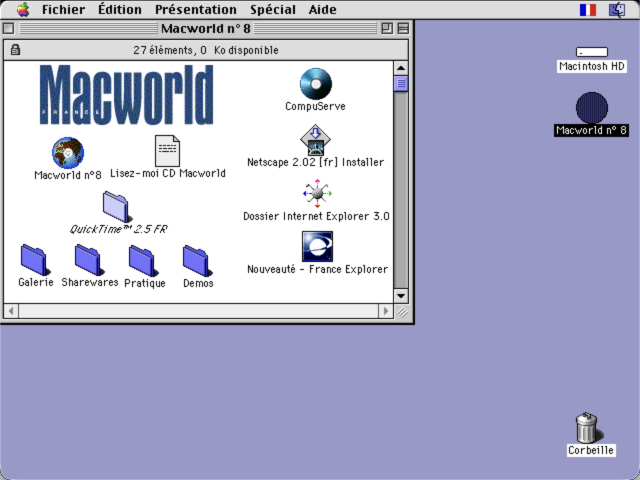This screenshot has width=640, height=480.
Task: Open the Présentation menu
Action: pyautogui.click(x=196, y=9)
